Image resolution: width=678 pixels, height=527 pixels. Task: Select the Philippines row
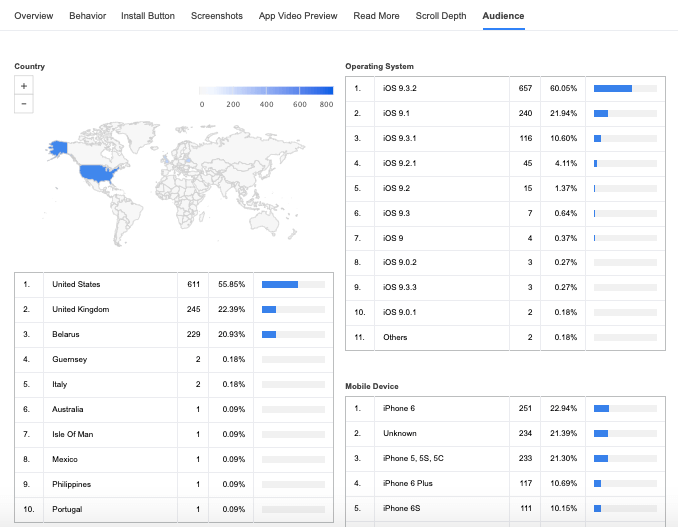pyautogui.click(x=174, y=484)
